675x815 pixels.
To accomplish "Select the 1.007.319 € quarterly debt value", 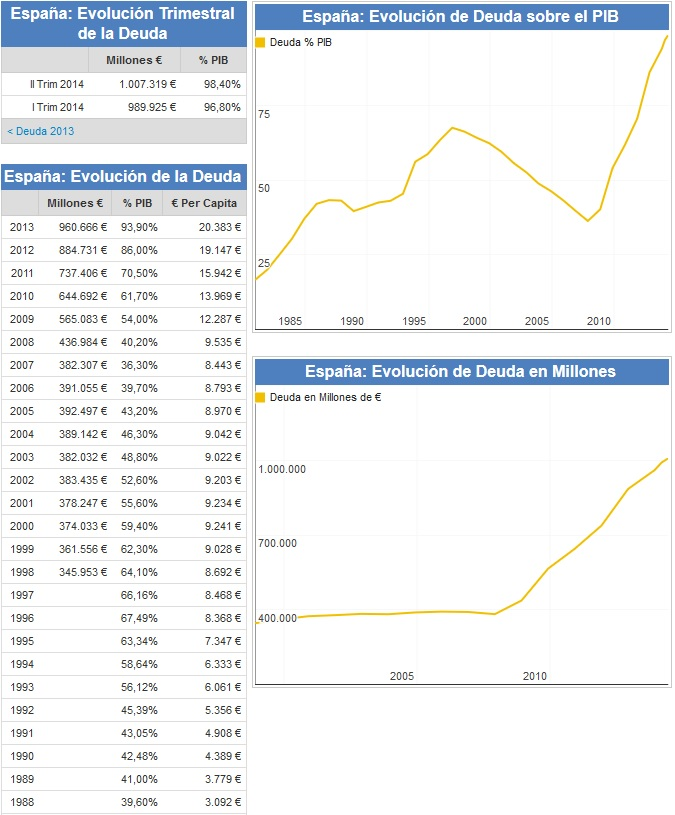I will (147, 84).
